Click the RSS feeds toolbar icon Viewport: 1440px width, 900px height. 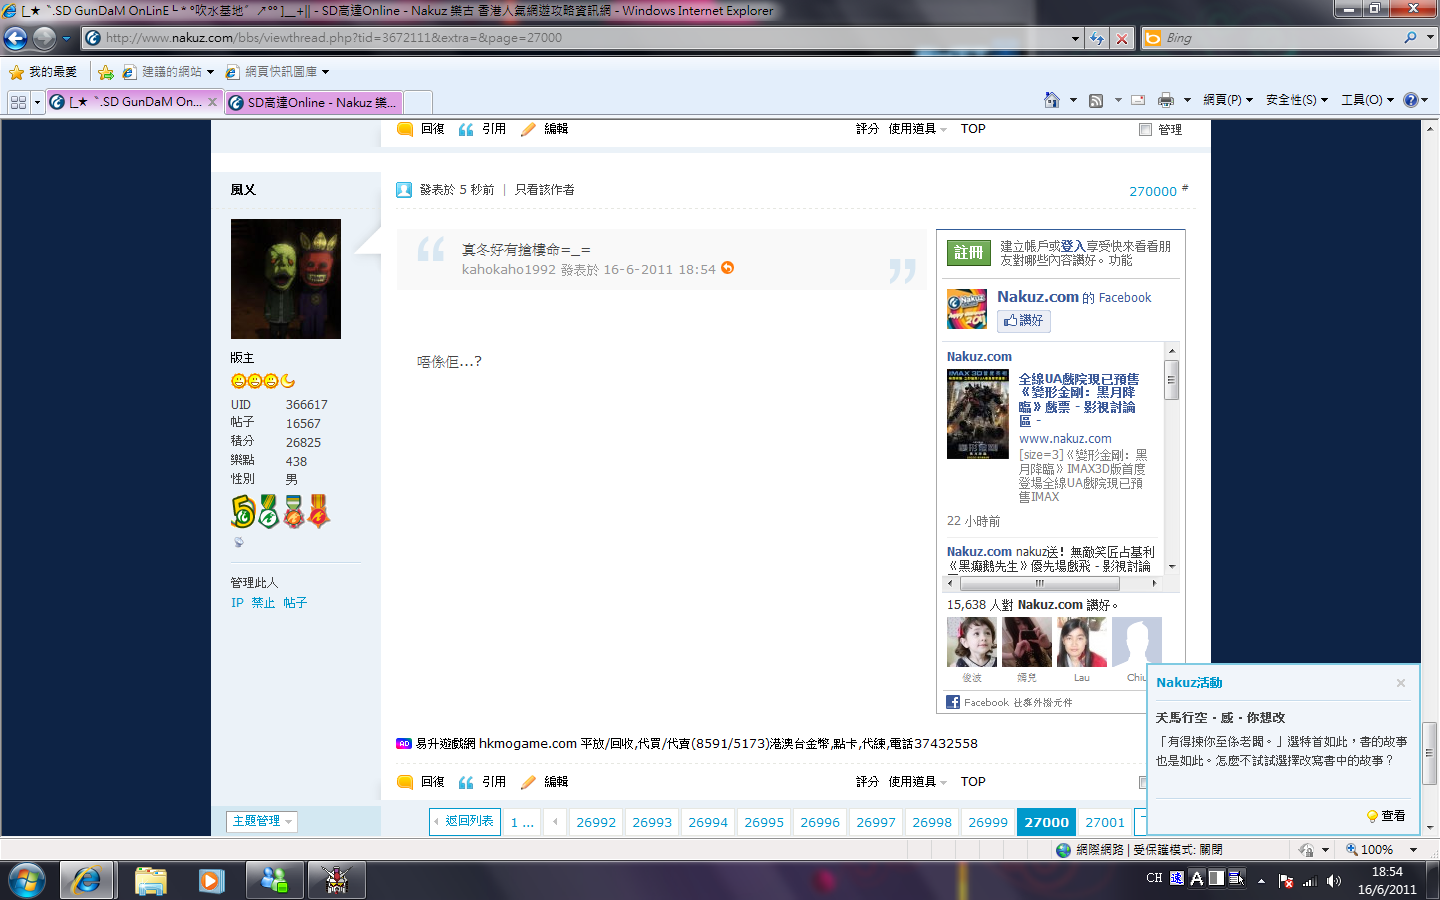click(1096, 100)
